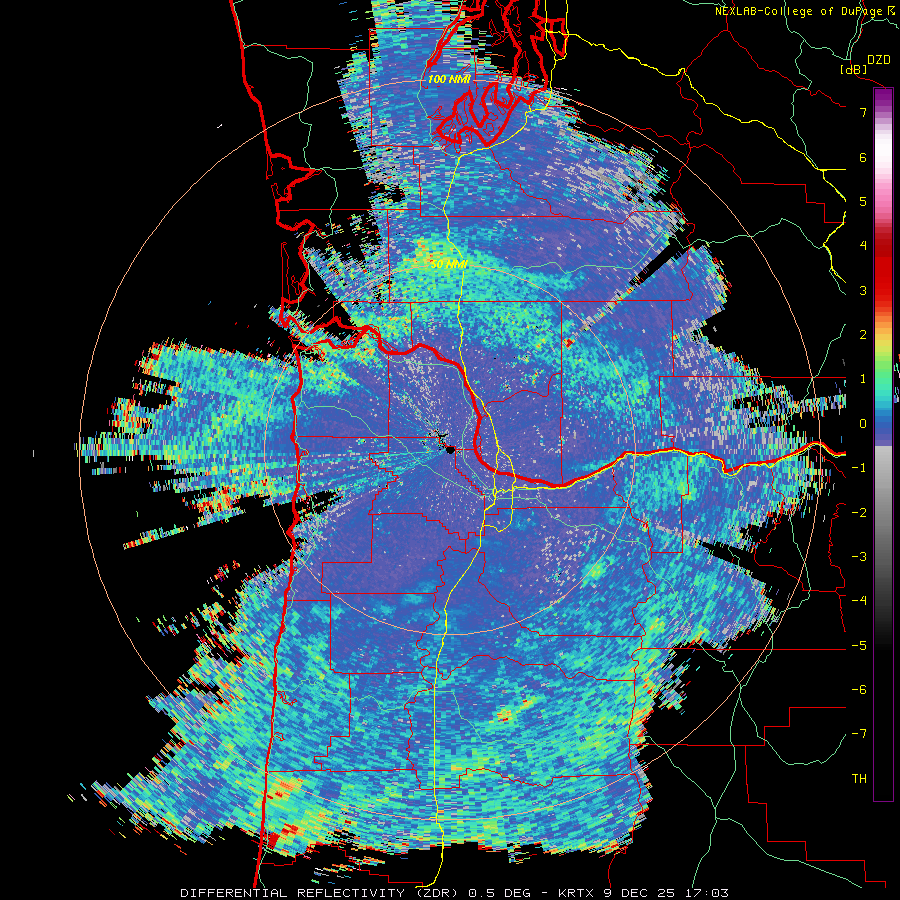Screen dimensions: 900x900
Task: Click the black radar site dot at center
Action: [451, 450]
